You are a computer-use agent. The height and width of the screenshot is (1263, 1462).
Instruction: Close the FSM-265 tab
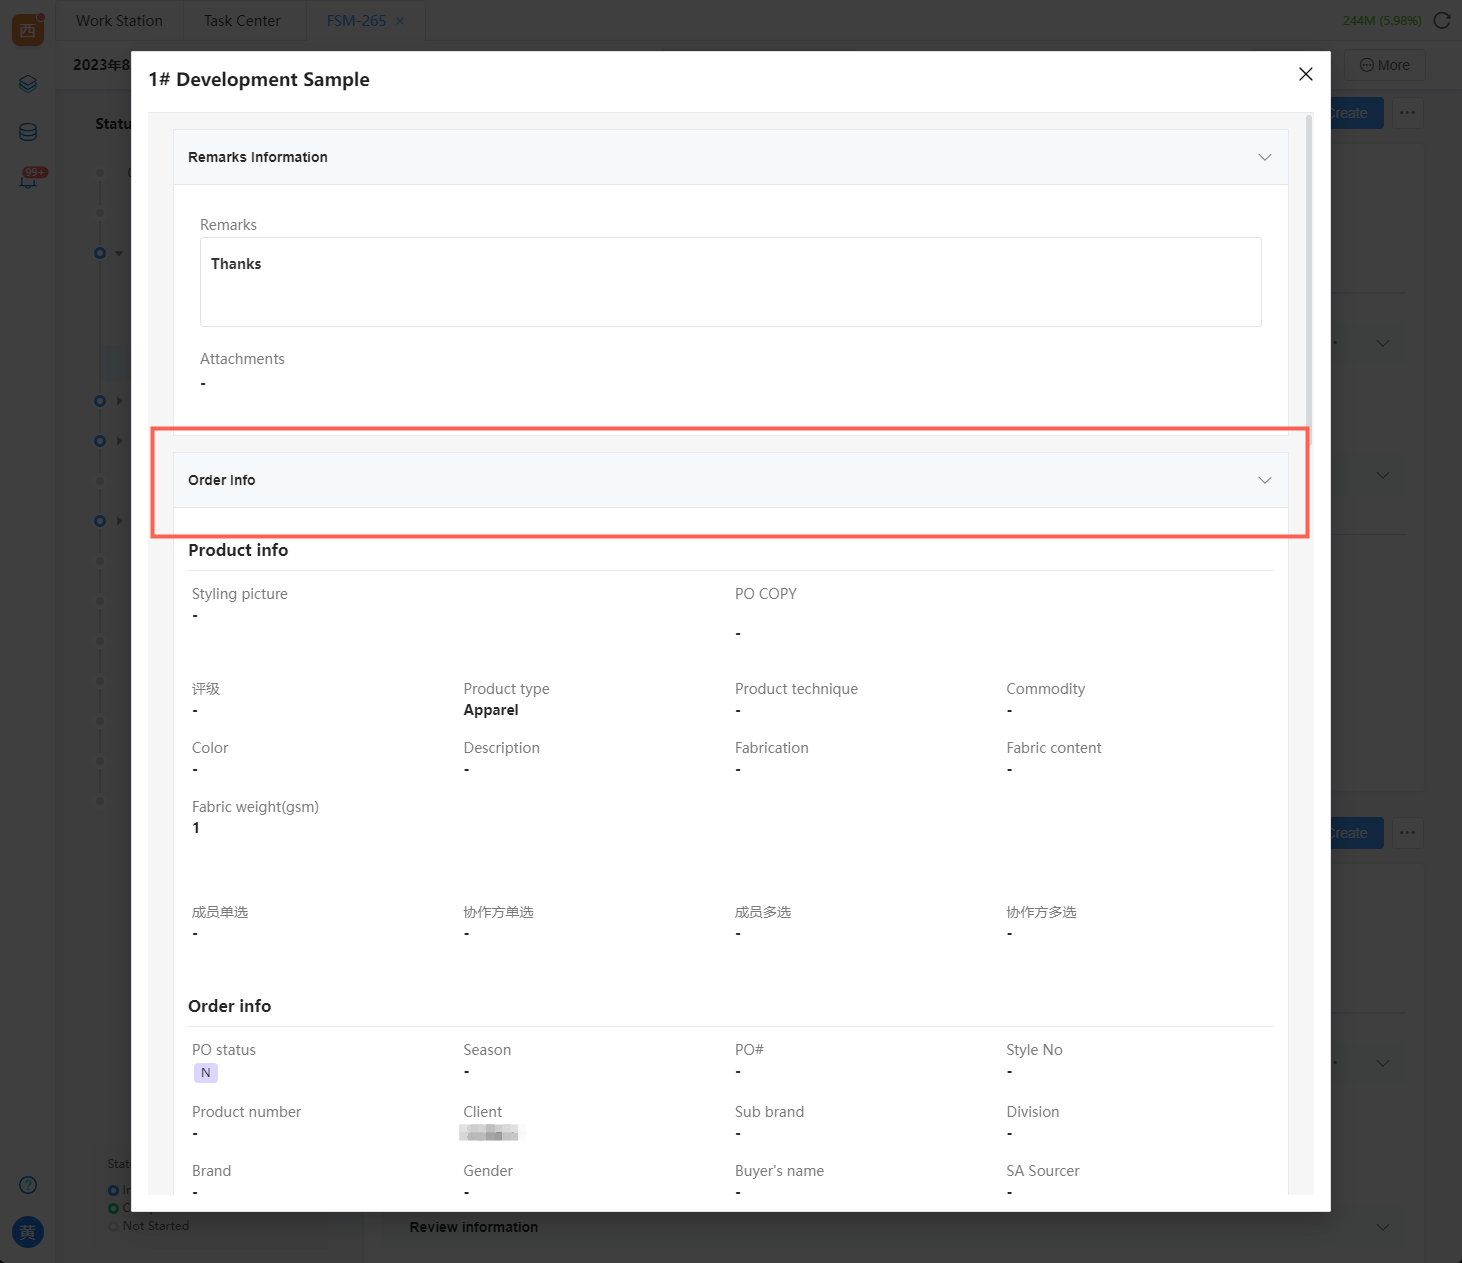tap(401, 21)
